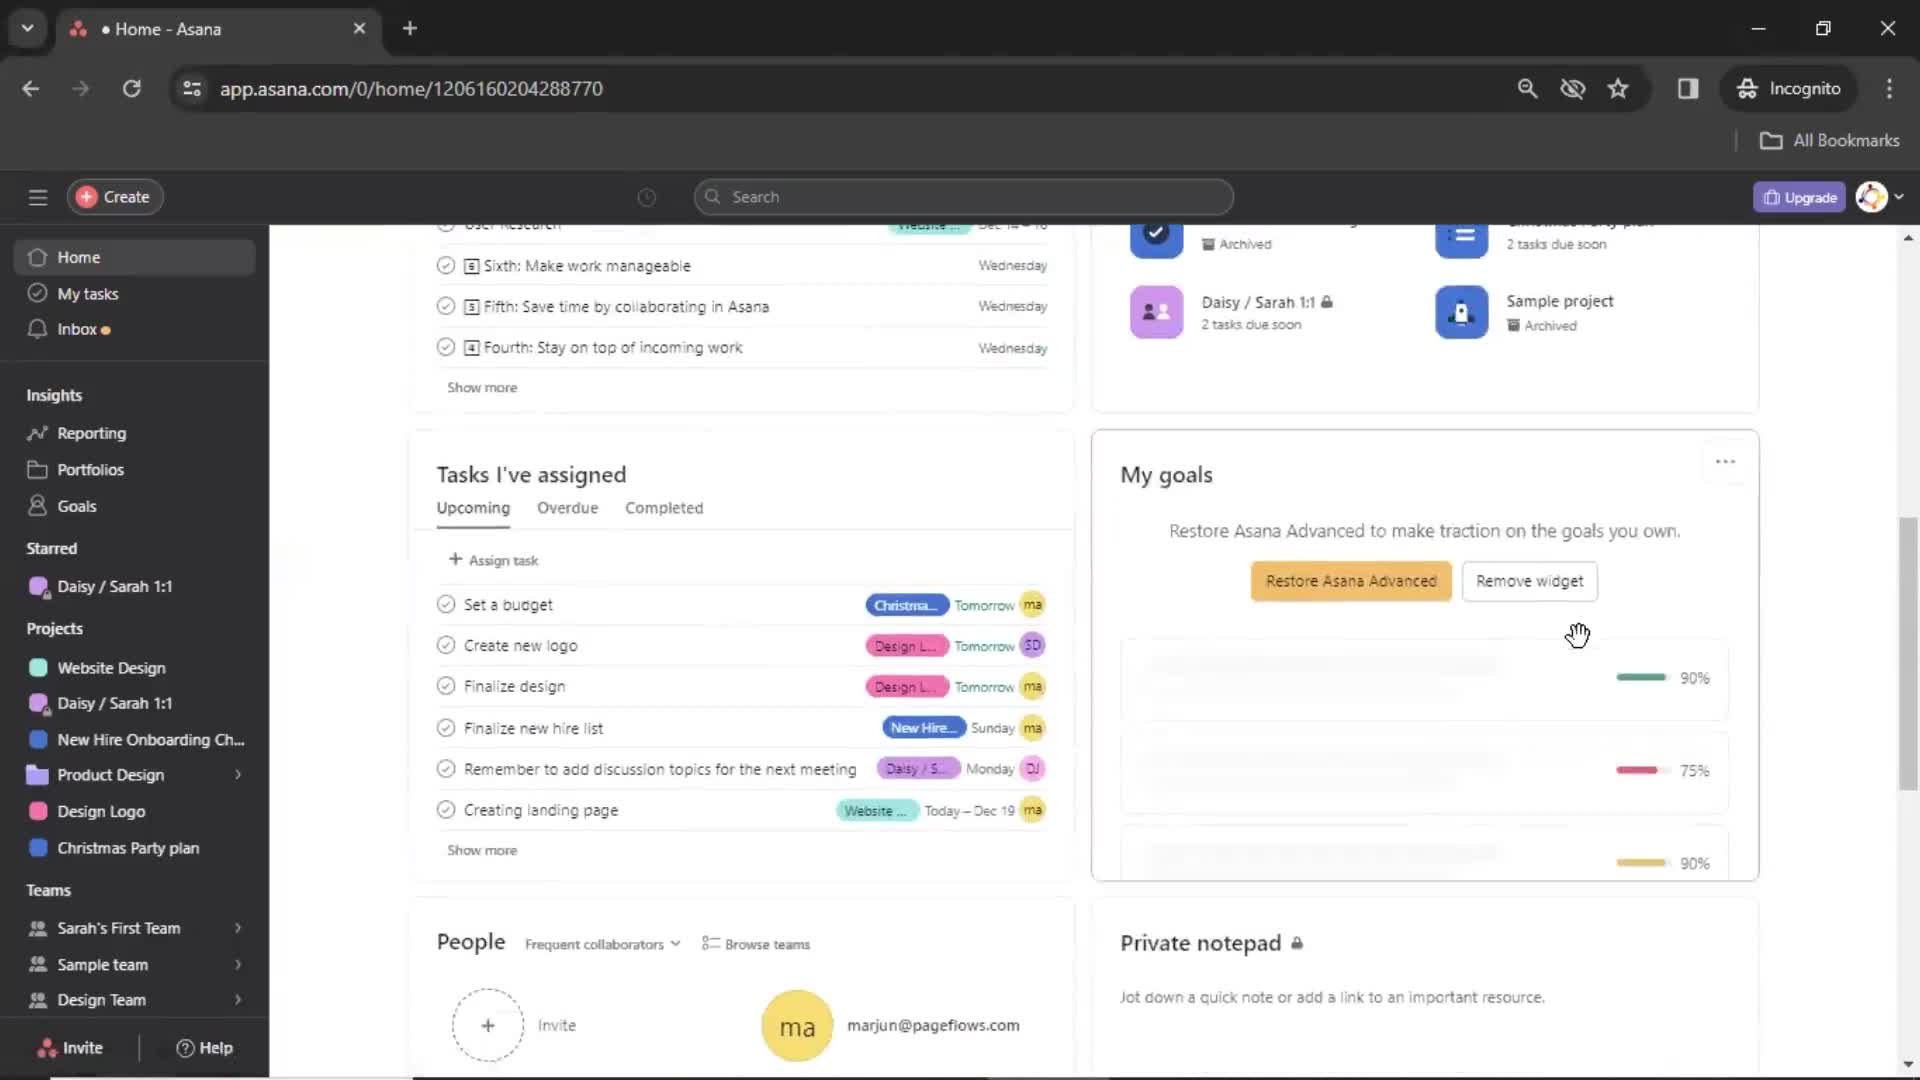Switch to Overdue tasks tab
This screenshot has height=1080, width=1920.
tap(567, 506)
